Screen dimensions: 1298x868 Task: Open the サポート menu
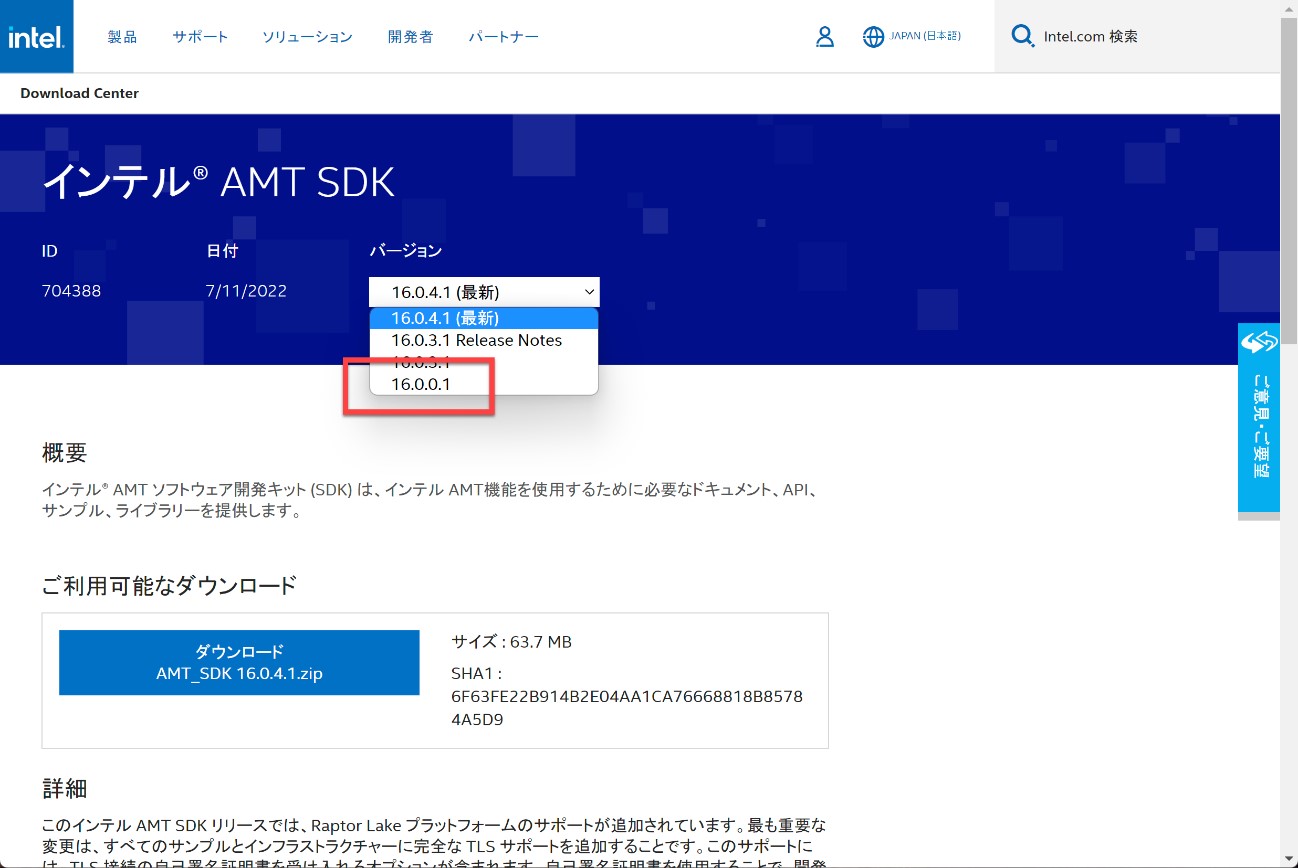[200, 37]
